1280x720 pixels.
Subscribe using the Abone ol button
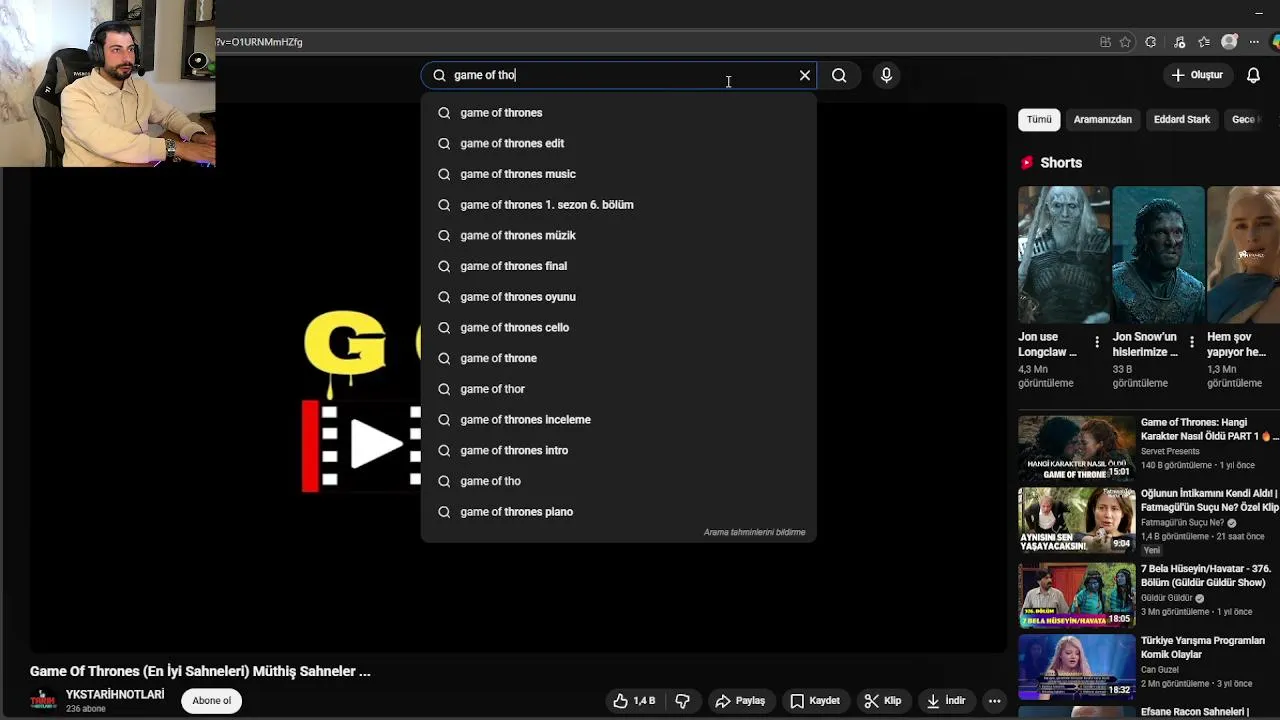[x=211, y=701]
